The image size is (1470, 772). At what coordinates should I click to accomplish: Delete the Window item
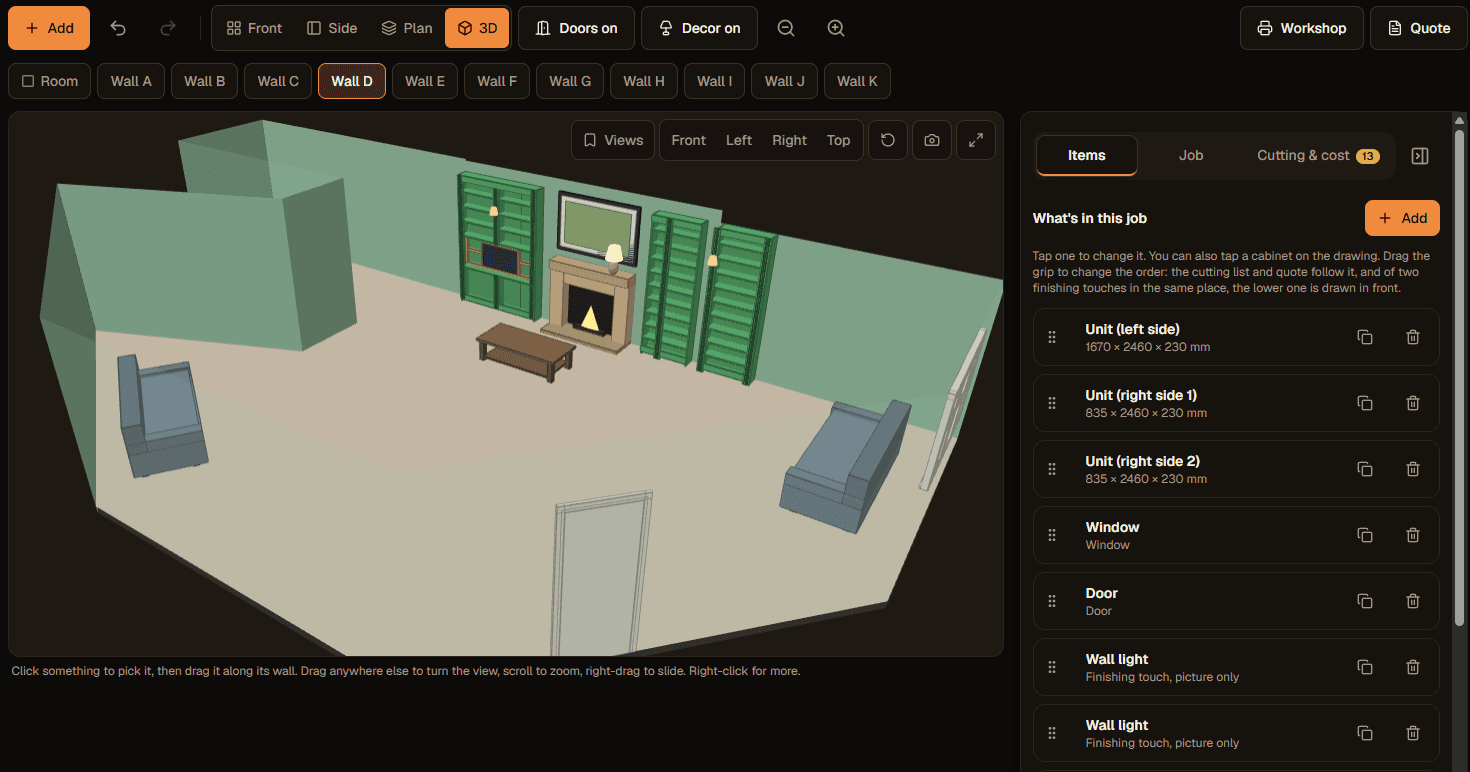click(1413, 535)
